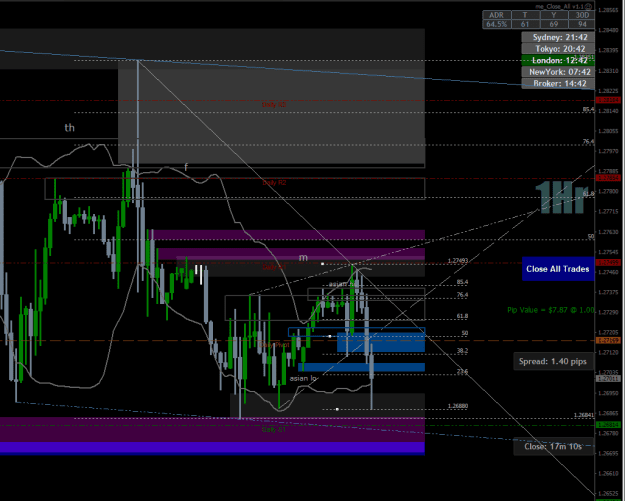Click the 23.6 Fibonacci level label

pos(462,371)
